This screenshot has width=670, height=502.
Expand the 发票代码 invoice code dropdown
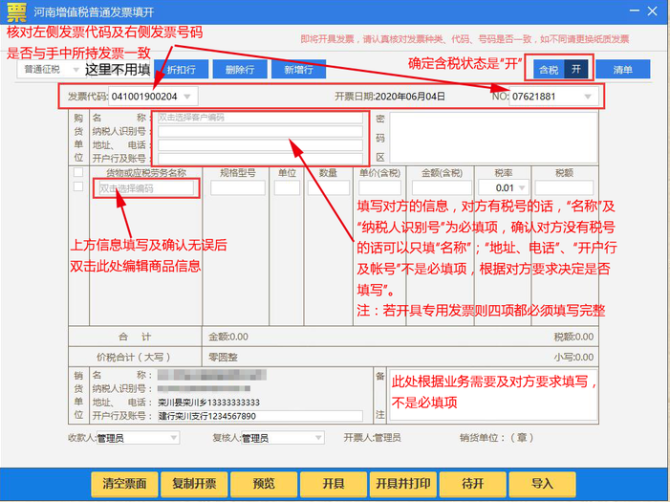pyautogui.click(x=187, y=97)
